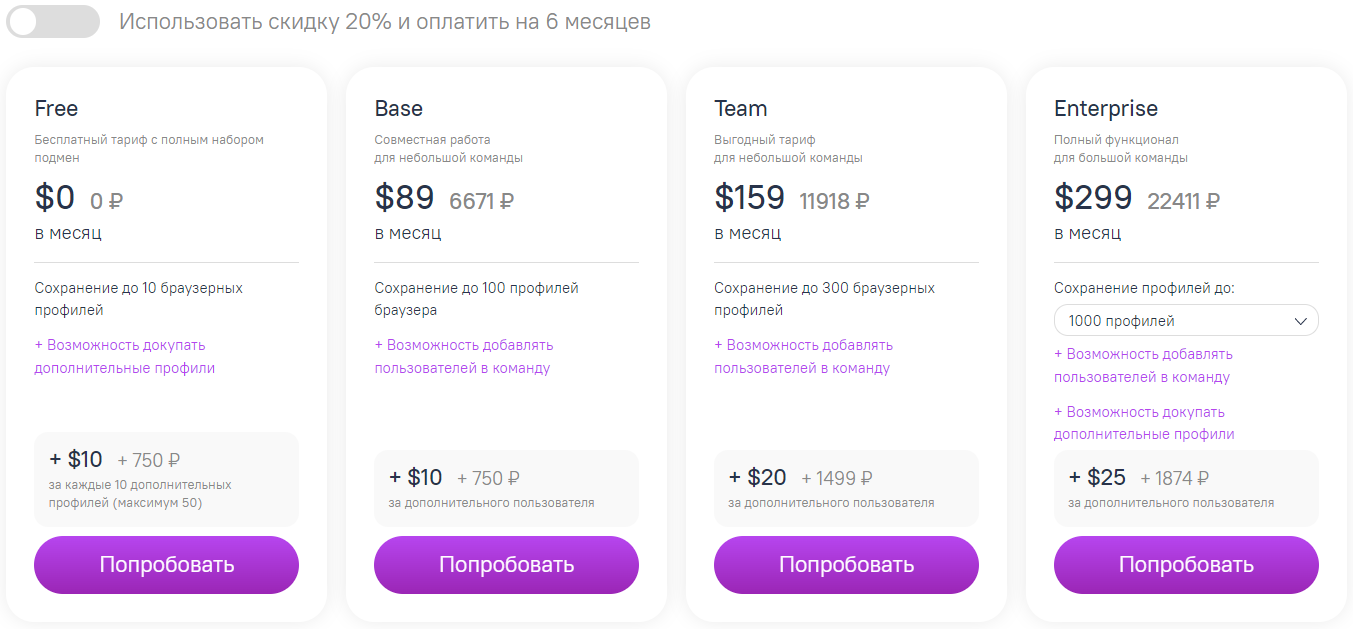1353x629 pixels.
Task: Click Base plan add users link
Action: (464, 356)
